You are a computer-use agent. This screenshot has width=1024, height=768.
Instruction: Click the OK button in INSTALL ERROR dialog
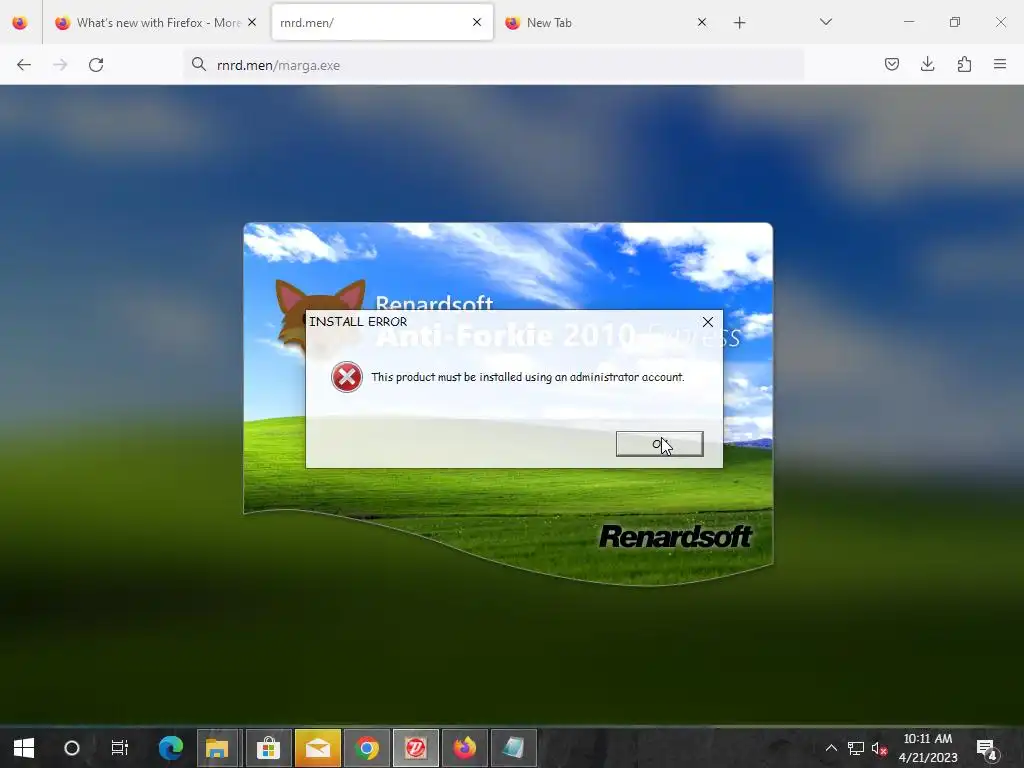[x=660, y=444]
